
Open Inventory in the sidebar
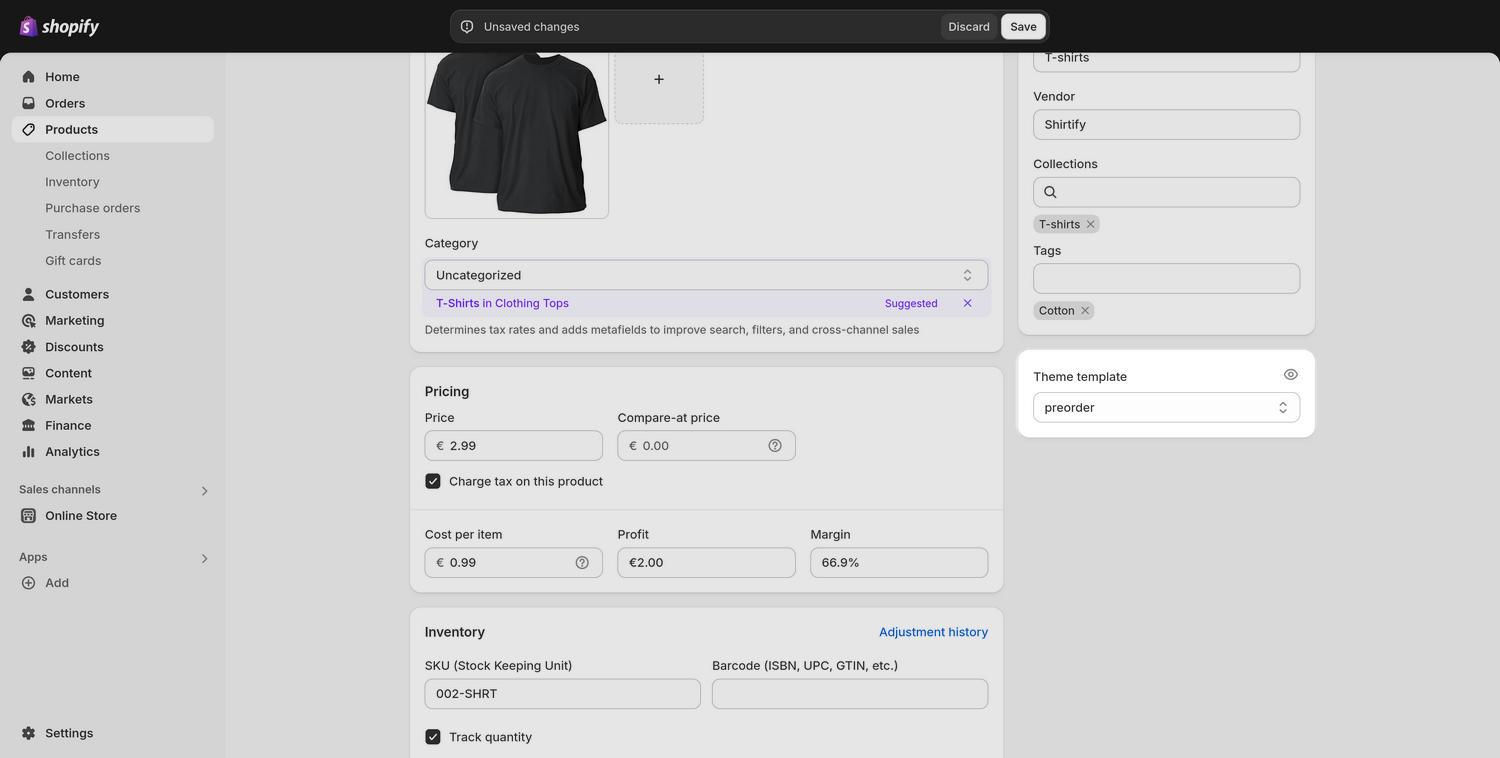click(x=72, y=182)
